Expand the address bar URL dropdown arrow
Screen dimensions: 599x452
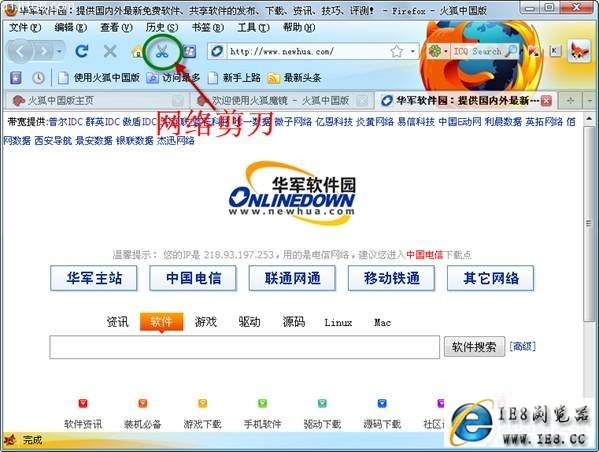tap(413, 51)
